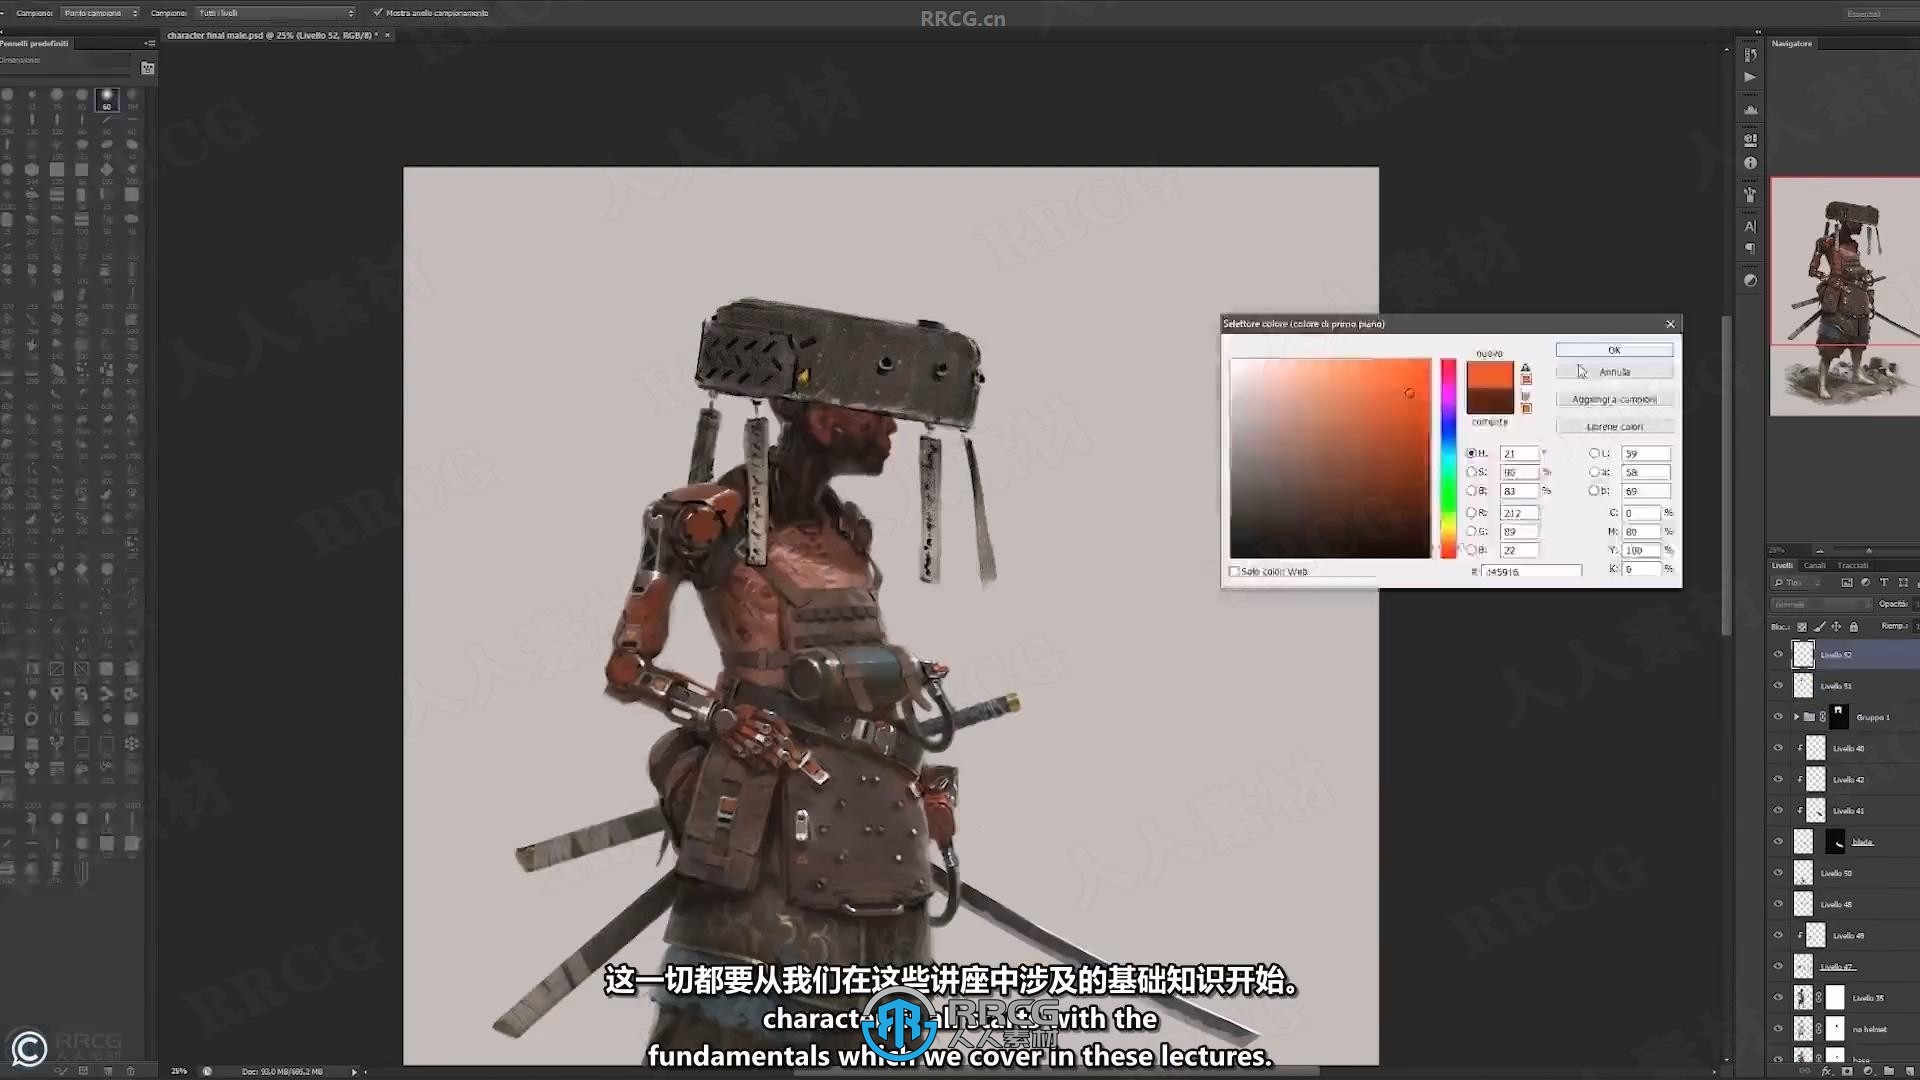Close the 'character final male.psd' tab
This screenshot has width=1920, height=1080.
point(388,36)
